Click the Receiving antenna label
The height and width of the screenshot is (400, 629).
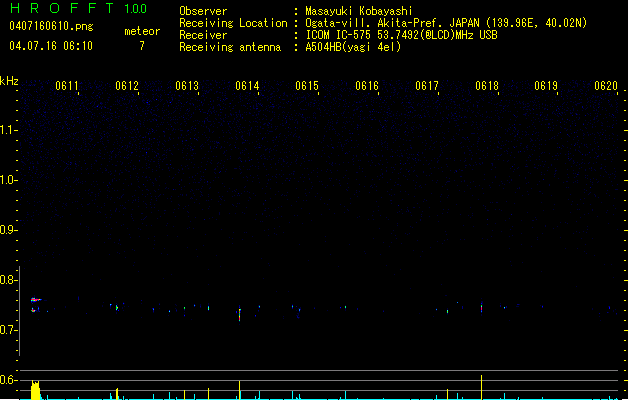230,47
